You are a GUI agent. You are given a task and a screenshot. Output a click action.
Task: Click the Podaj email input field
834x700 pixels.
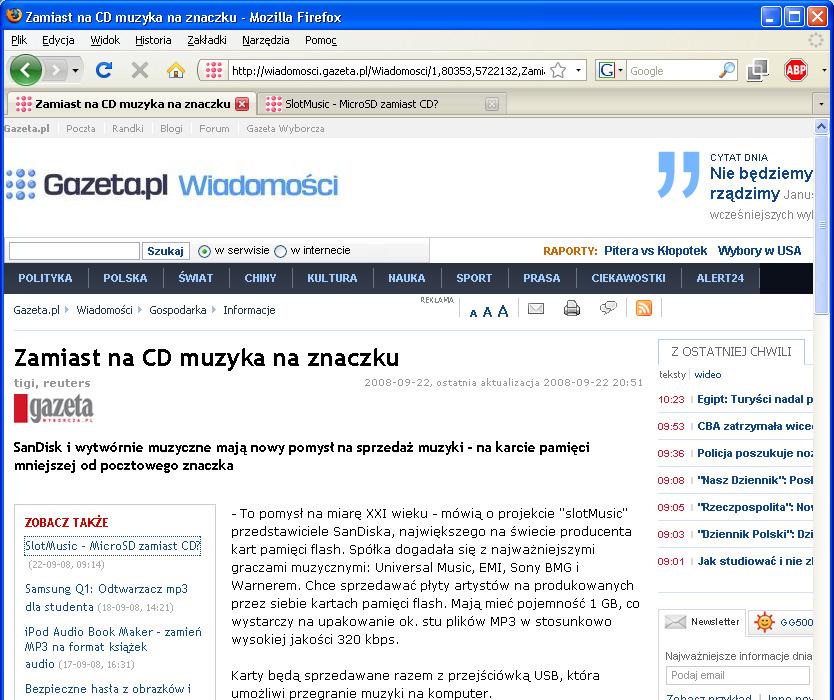(x=738, y=676)
